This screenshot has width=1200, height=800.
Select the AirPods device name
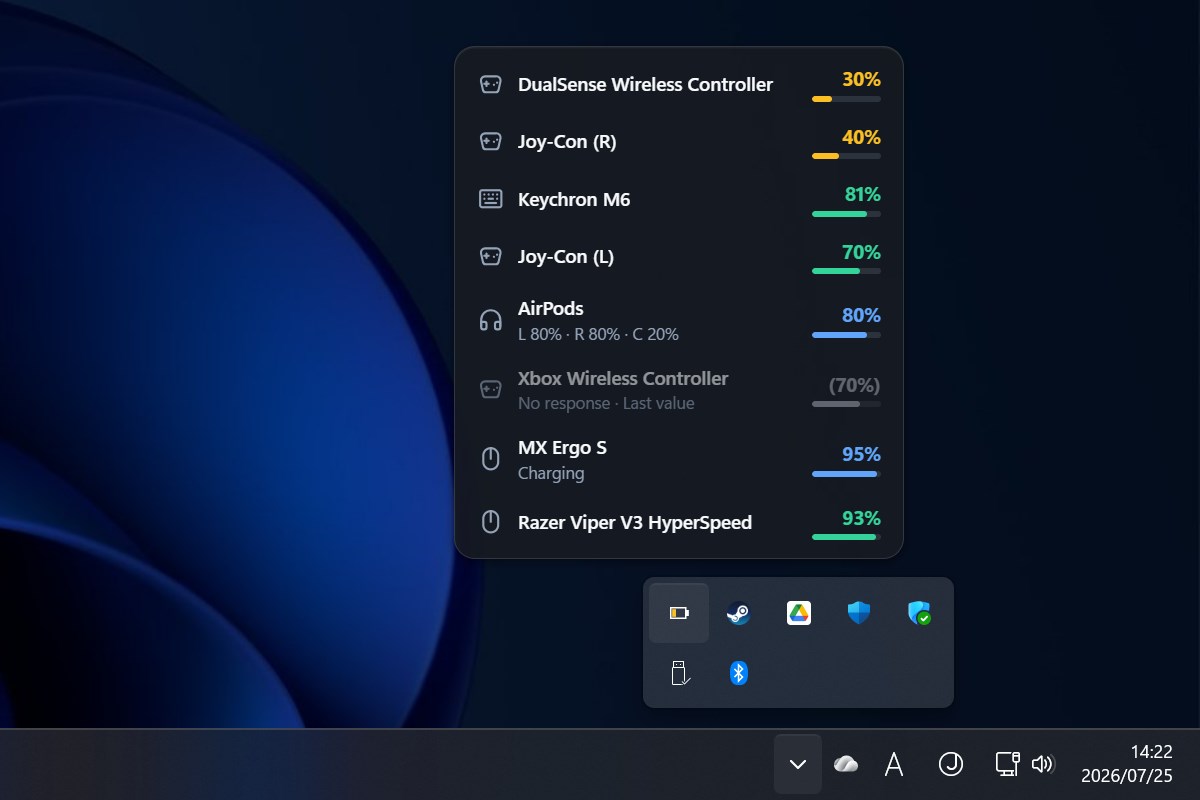[551, 309]
